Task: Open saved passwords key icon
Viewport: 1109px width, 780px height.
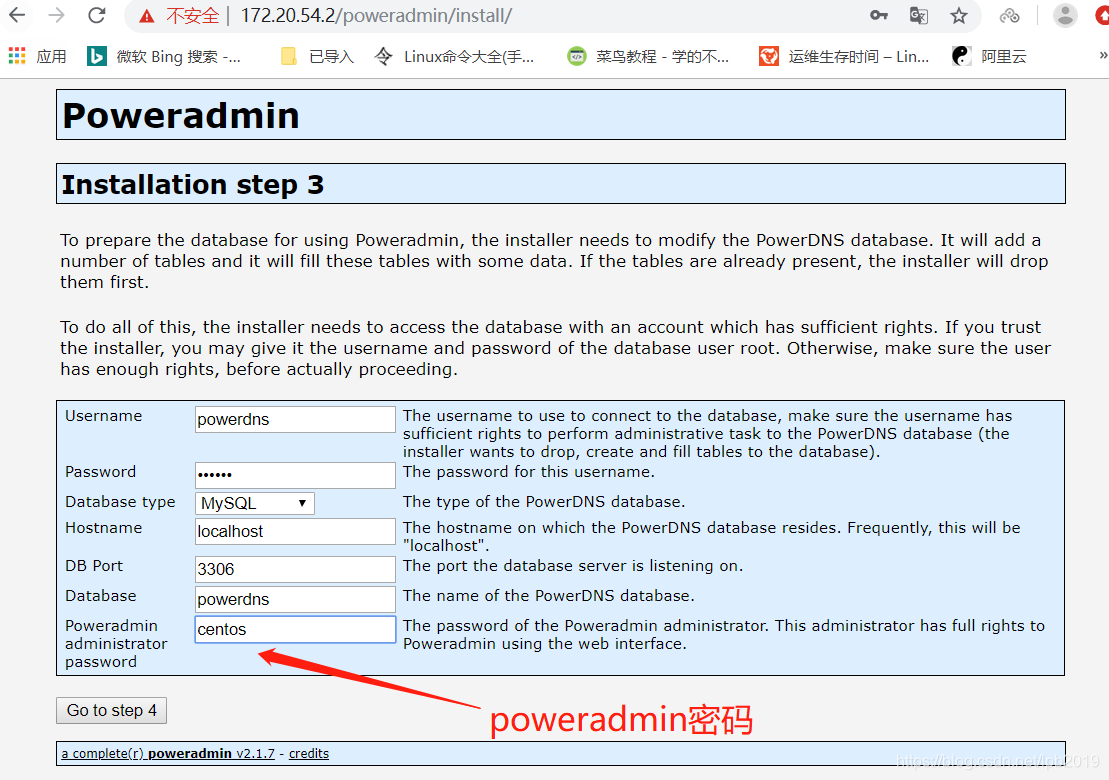Action: pos(878,16)
